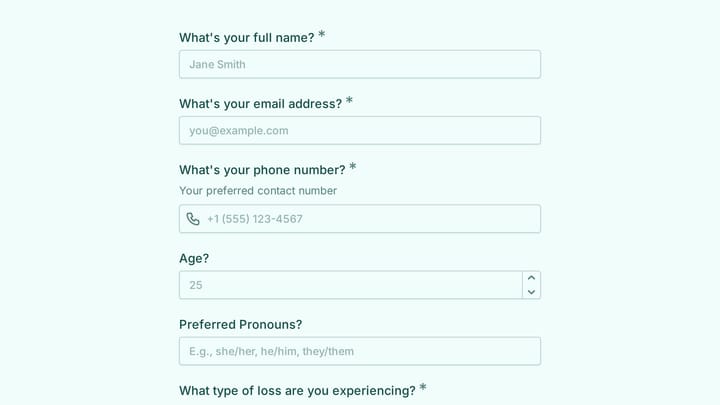Focus the full name input field
720x405 pixels.
(360, 64)
